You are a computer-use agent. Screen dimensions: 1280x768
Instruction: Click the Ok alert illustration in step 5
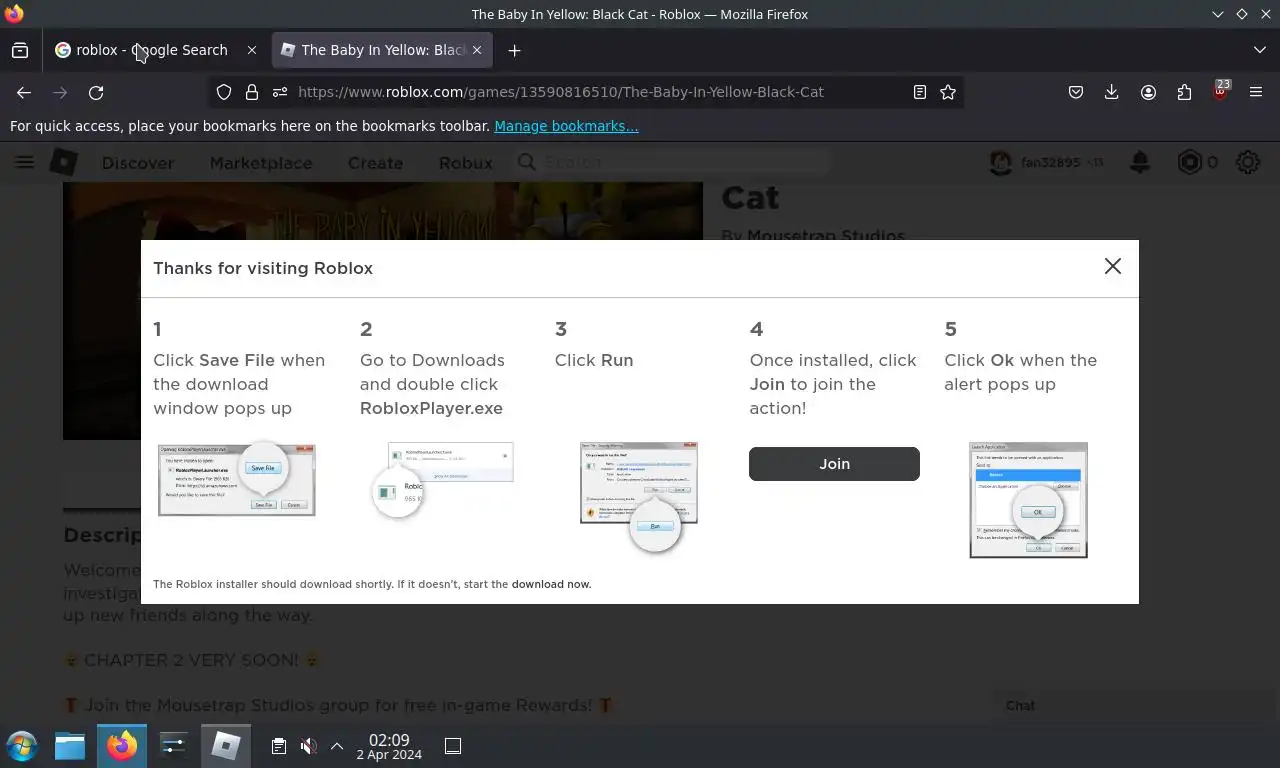pos(1028,500)
